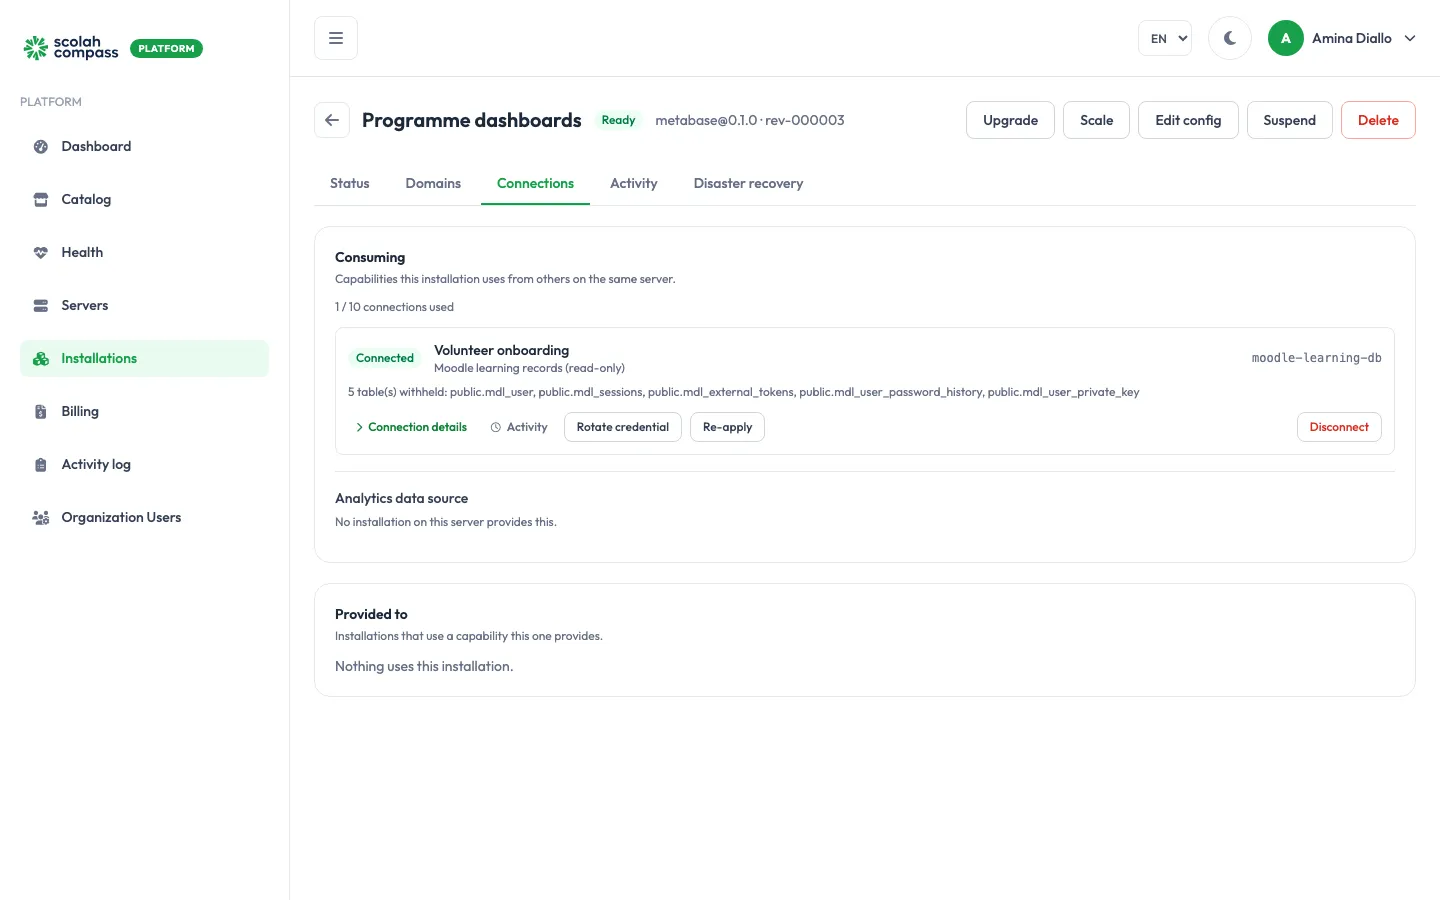Open Dashboard via its sidebar icon
The width and height of the screenshot is (1440, 900).
click(41, 147)
